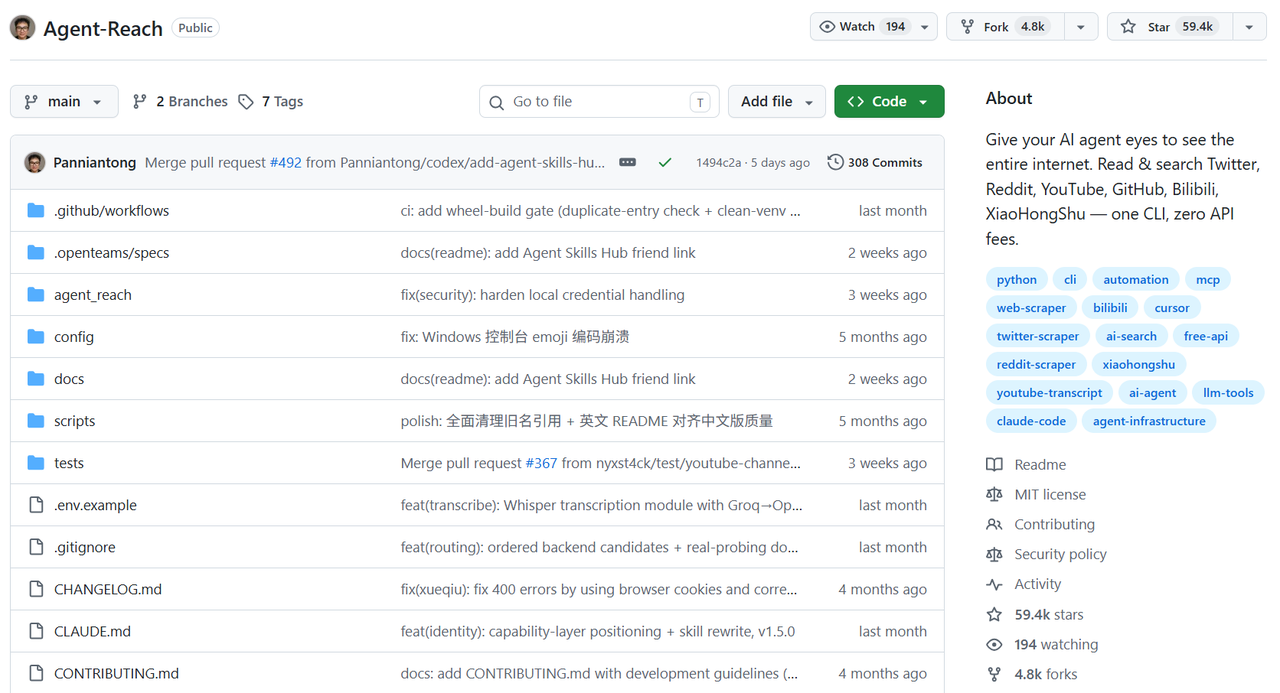Star the Agent-Reach repository

pyautogui.click(x=1170, y=27)
